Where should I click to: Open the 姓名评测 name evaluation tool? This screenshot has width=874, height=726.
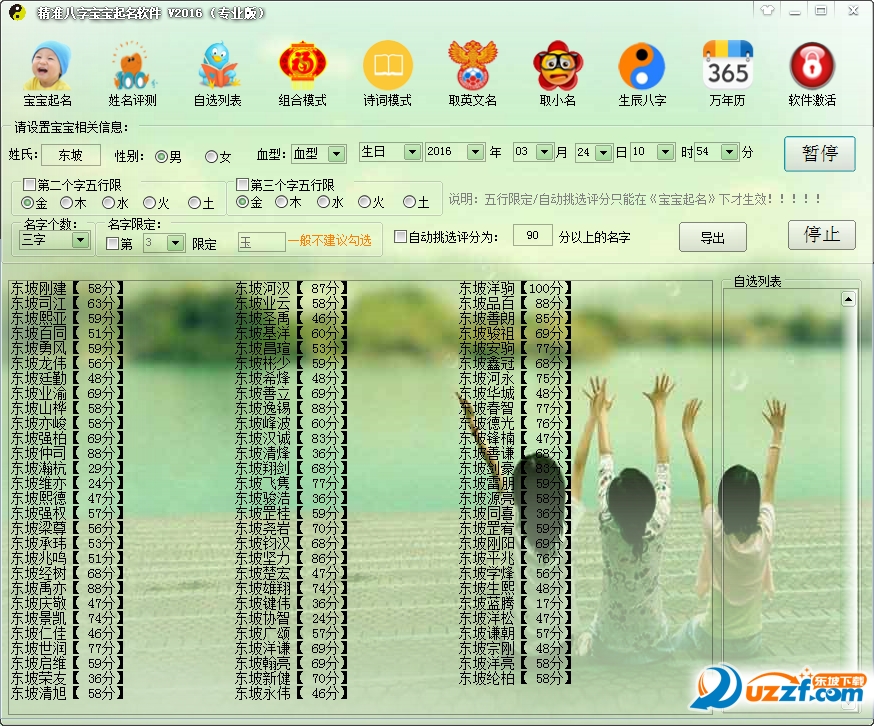pyautogui.click(x=132, y=73)
